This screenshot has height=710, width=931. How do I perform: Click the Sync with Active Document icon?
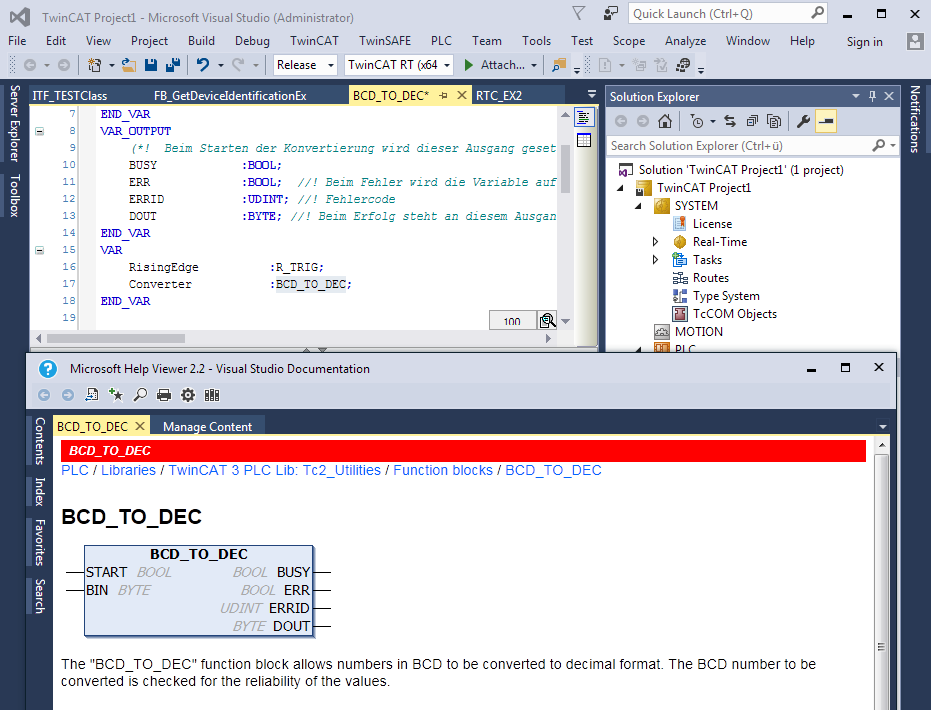(730, 122)
